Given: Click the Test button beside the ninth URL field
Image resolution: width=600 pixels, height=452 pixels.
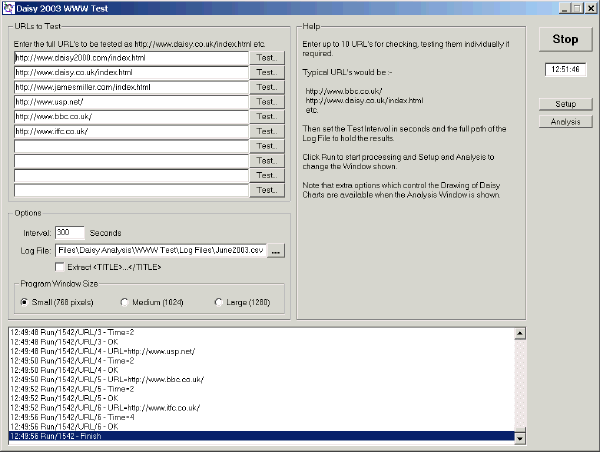Looking at the screenshot, I should (267, 175).
